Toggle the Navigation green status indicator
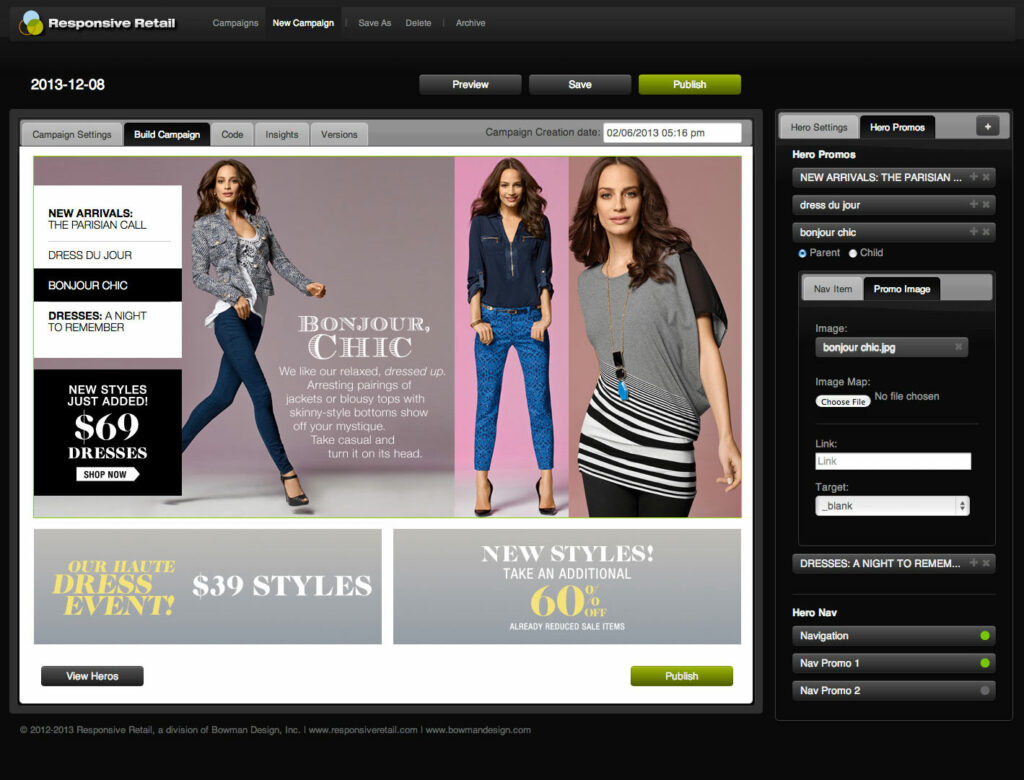The width and height of the screenshot is (1024, 780). (985, 636)
